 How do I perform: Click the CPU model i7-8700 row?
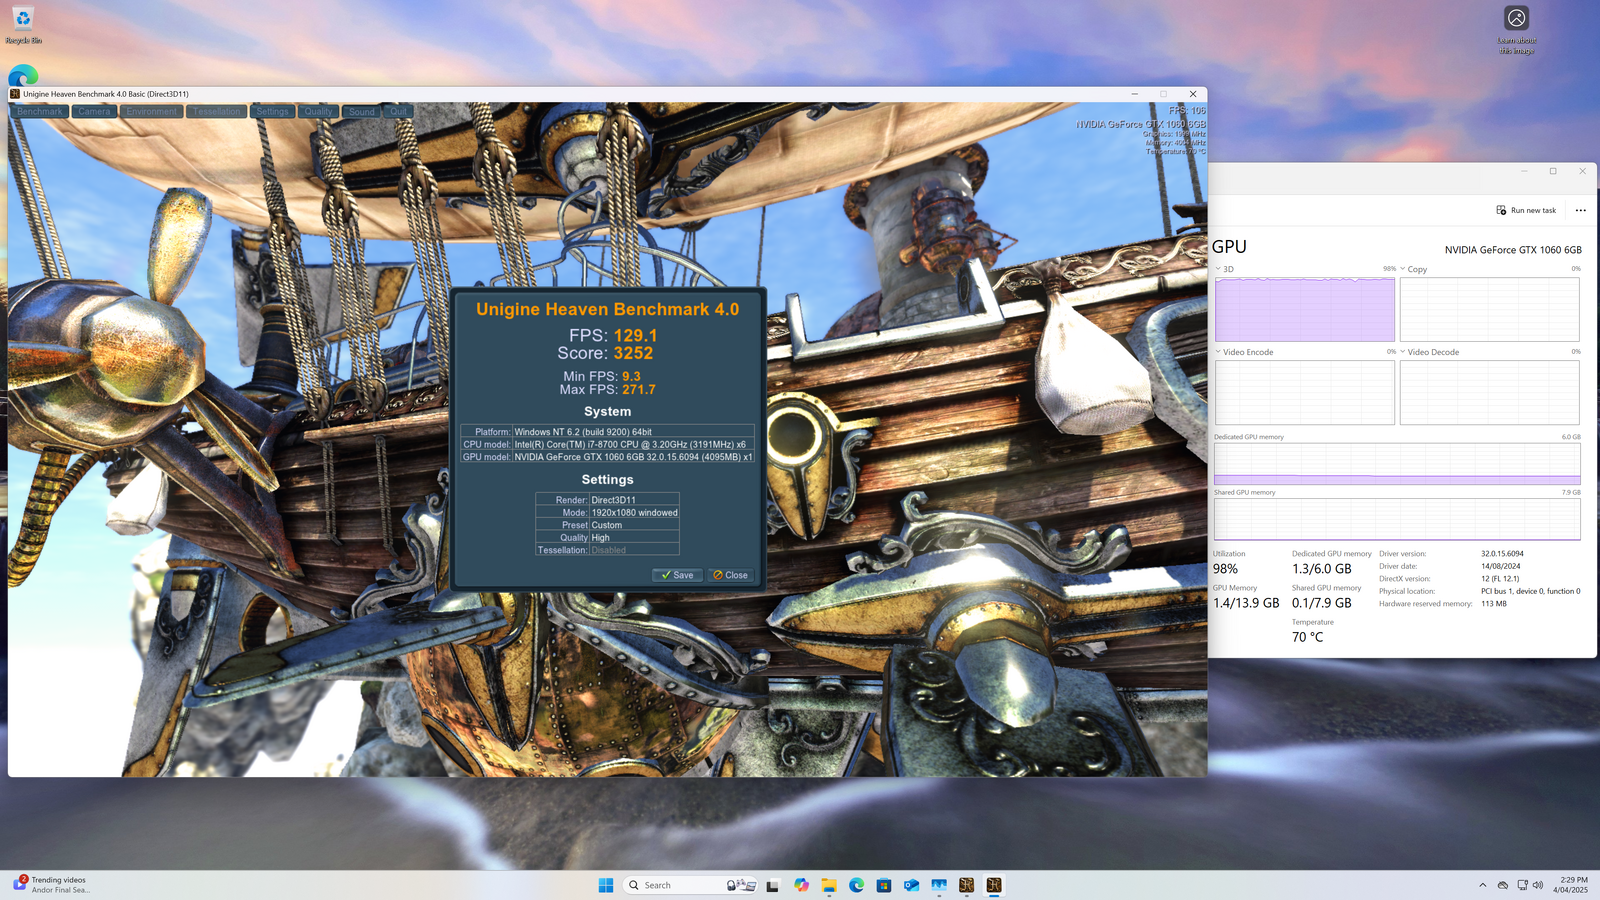click(607, 444)
